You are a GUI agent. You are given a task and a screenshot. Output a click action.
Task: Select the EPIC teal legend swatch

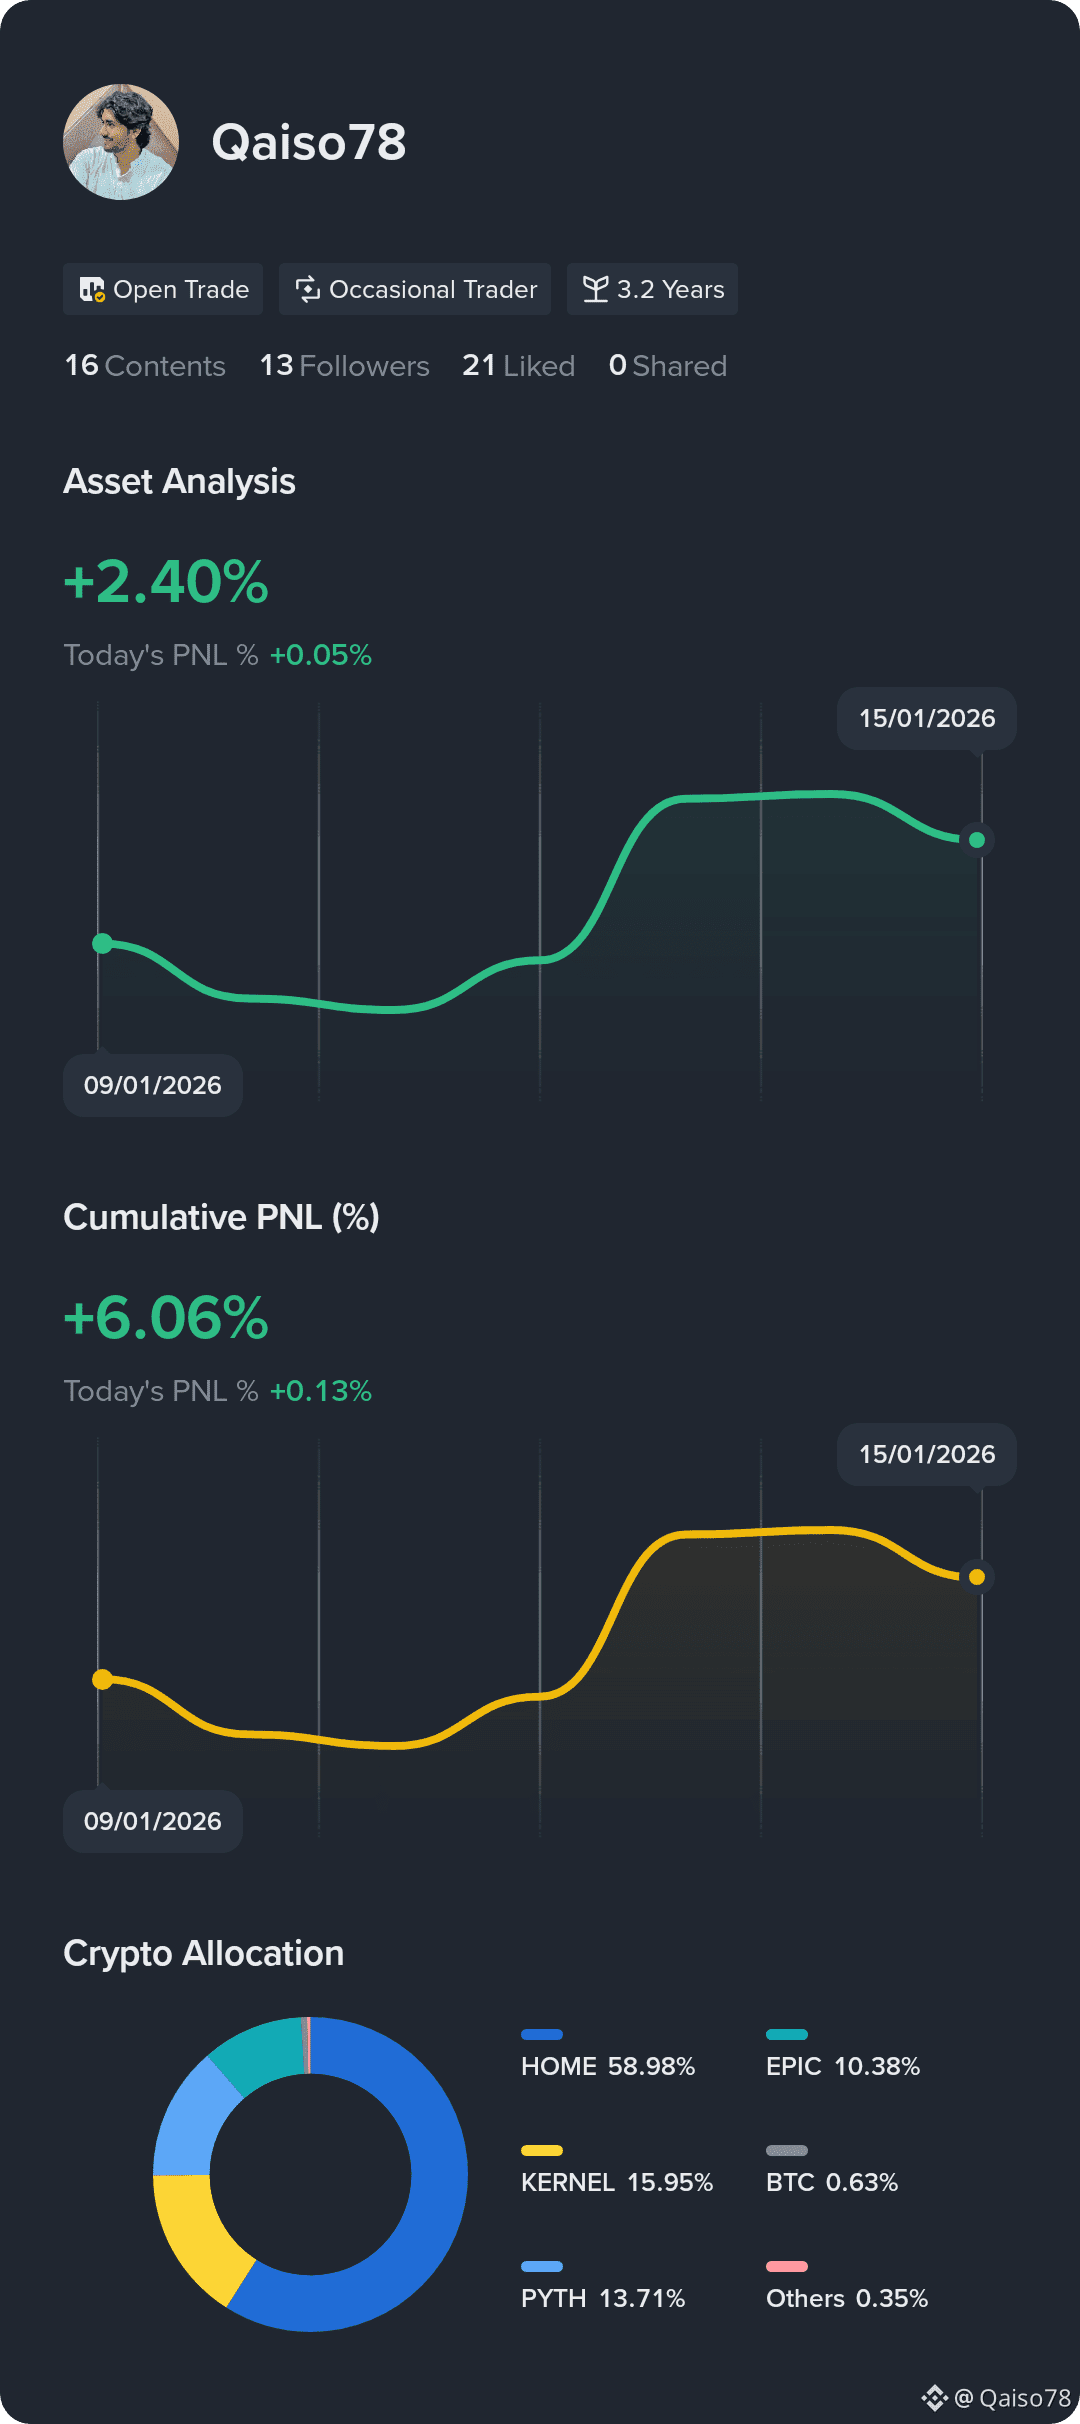pyautogui.click(x=787, y=2034)
